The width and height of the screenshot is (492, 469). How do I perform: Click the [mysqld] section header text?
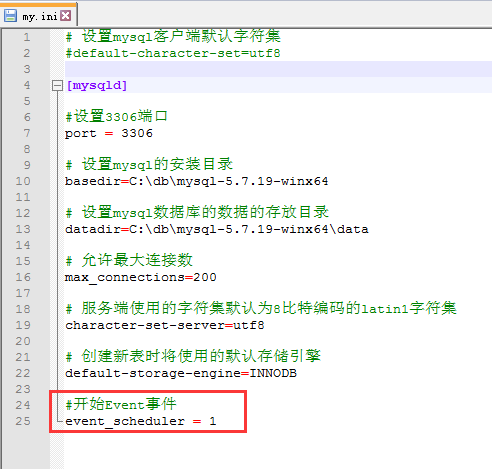(97, 86)
